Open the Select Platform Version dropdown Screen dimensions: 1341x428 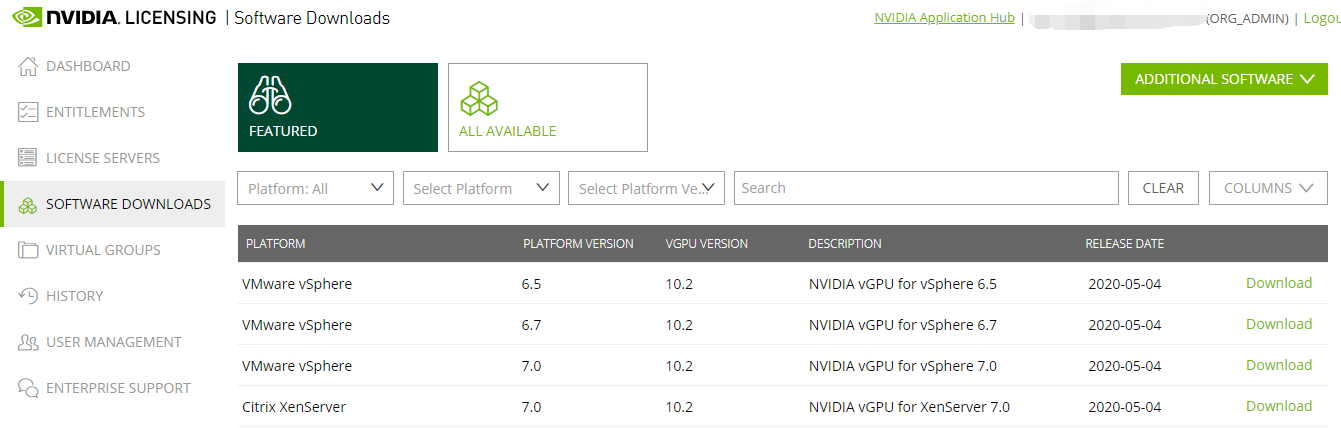[x=646, y=188]
